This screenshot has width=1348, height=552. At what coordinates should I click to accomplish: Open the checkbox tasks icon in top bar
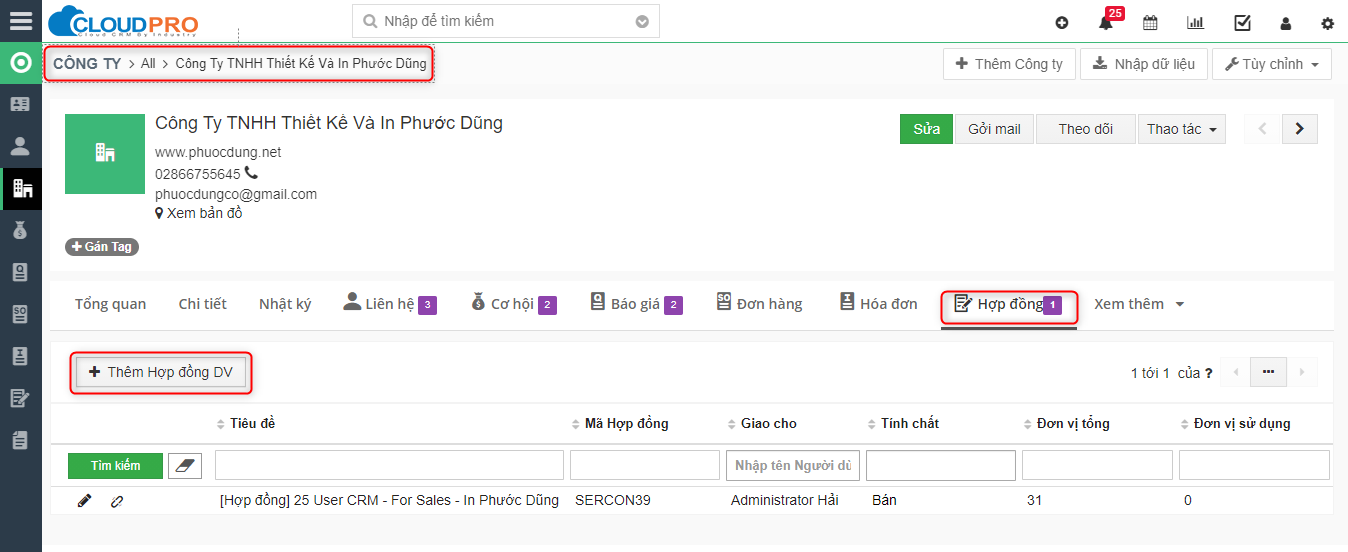pos(1242,23)
